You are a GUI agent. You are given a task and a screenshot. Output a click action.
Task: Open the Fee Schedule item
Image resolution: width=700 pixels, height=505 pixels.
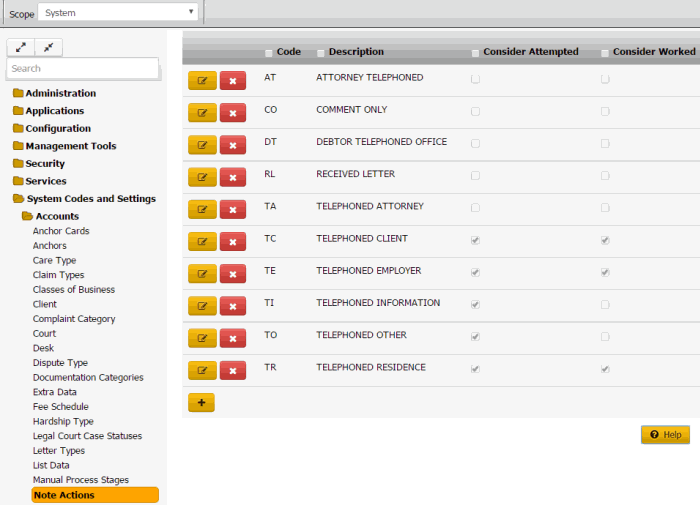click(x=60, y=407)
